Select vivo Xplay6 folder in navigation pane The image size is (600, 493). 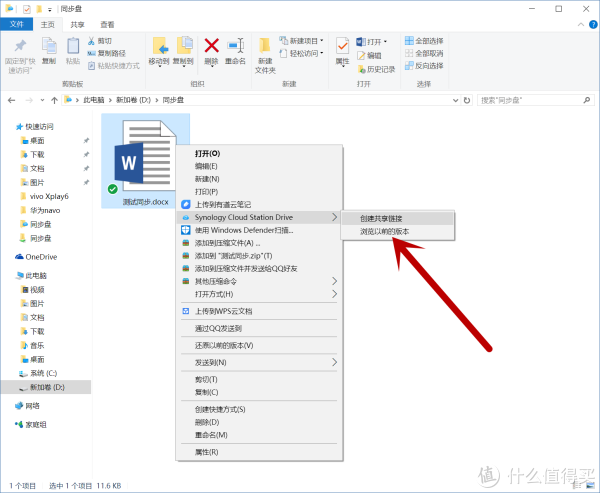pyautogui.click(x=45, y=196)
